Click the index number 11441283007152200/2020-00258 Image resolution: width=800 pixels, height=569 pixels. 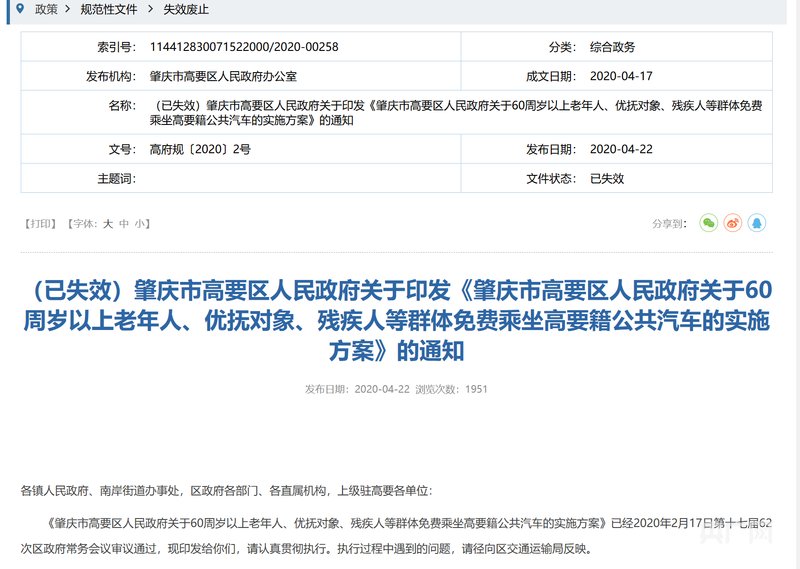coord(243,47)
